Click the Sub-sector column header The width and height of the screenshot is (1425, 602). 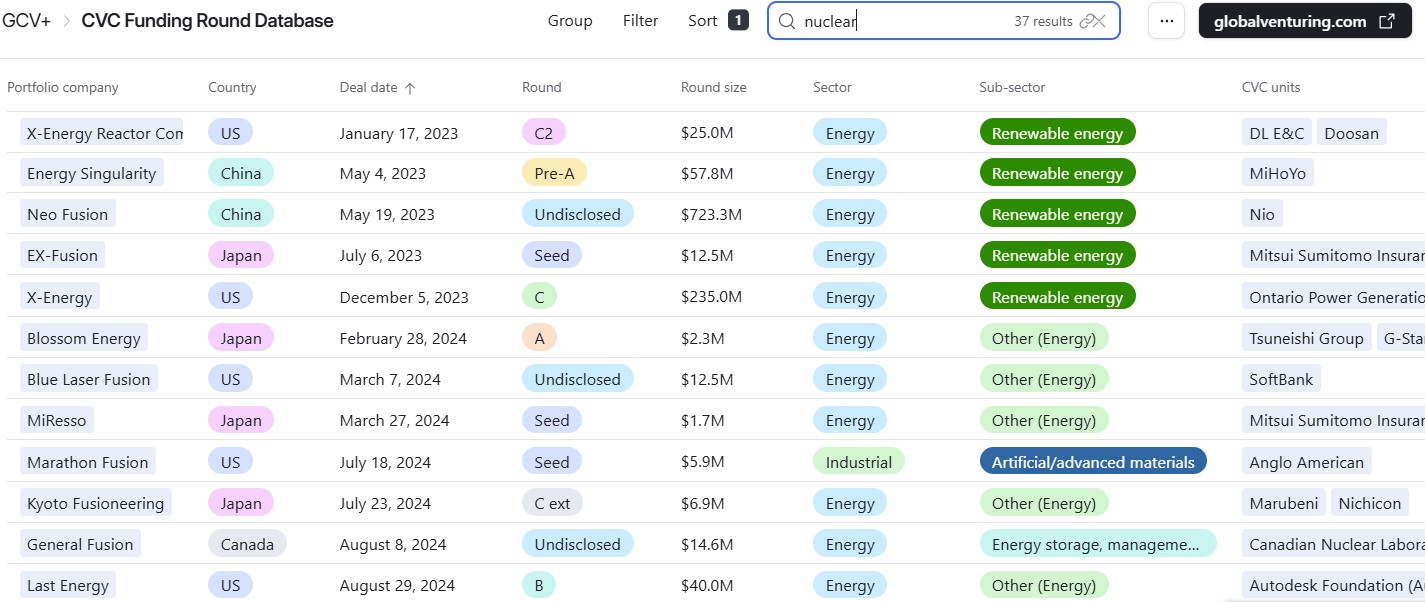1012,88
